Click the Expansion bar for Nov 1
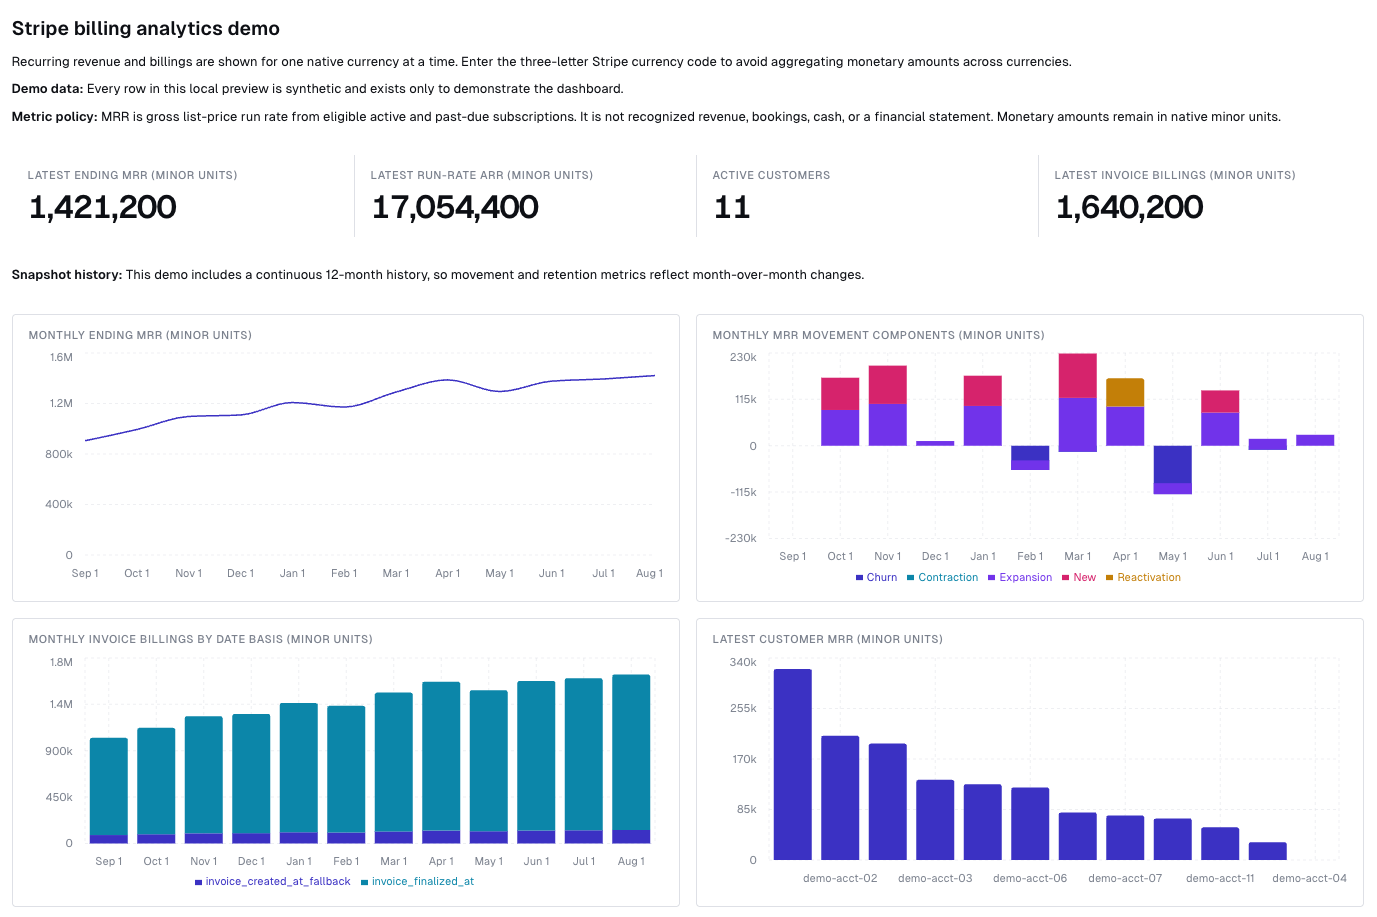The height and width of the screenshot is (917, 1377). [887, 425]
